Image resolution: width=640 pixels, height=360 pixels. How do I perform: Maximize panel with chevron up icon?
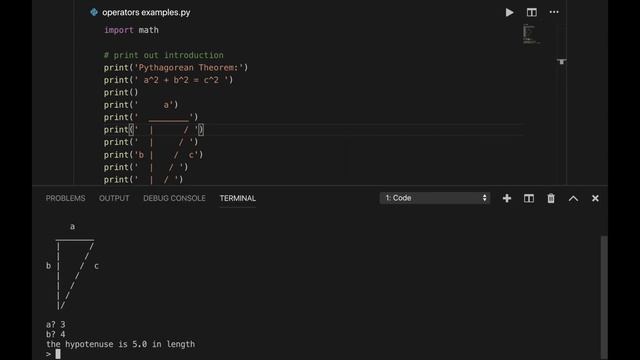pyautogui.click(x=573, y=198)
